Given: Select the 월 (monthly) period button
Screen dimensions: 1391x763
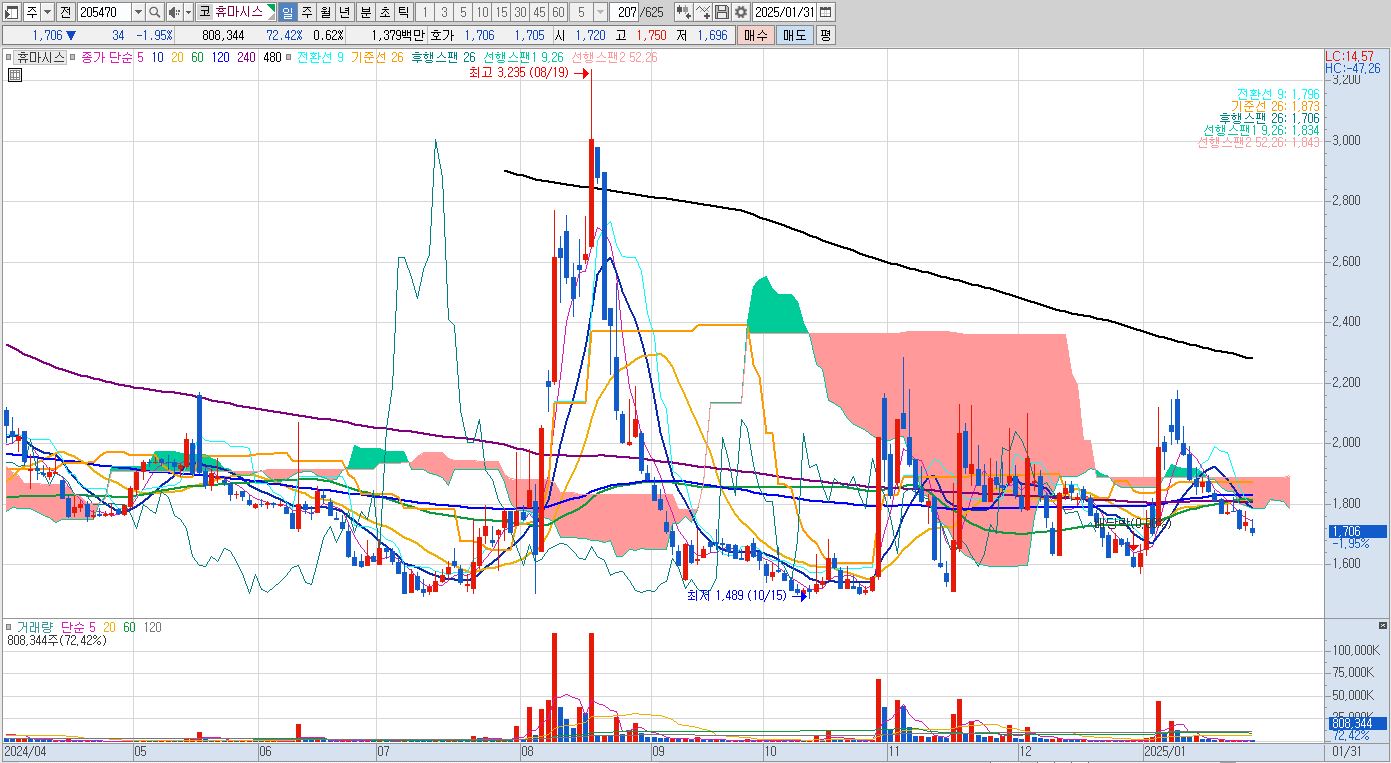Looking at the screenshot, I should coord(326,12).
